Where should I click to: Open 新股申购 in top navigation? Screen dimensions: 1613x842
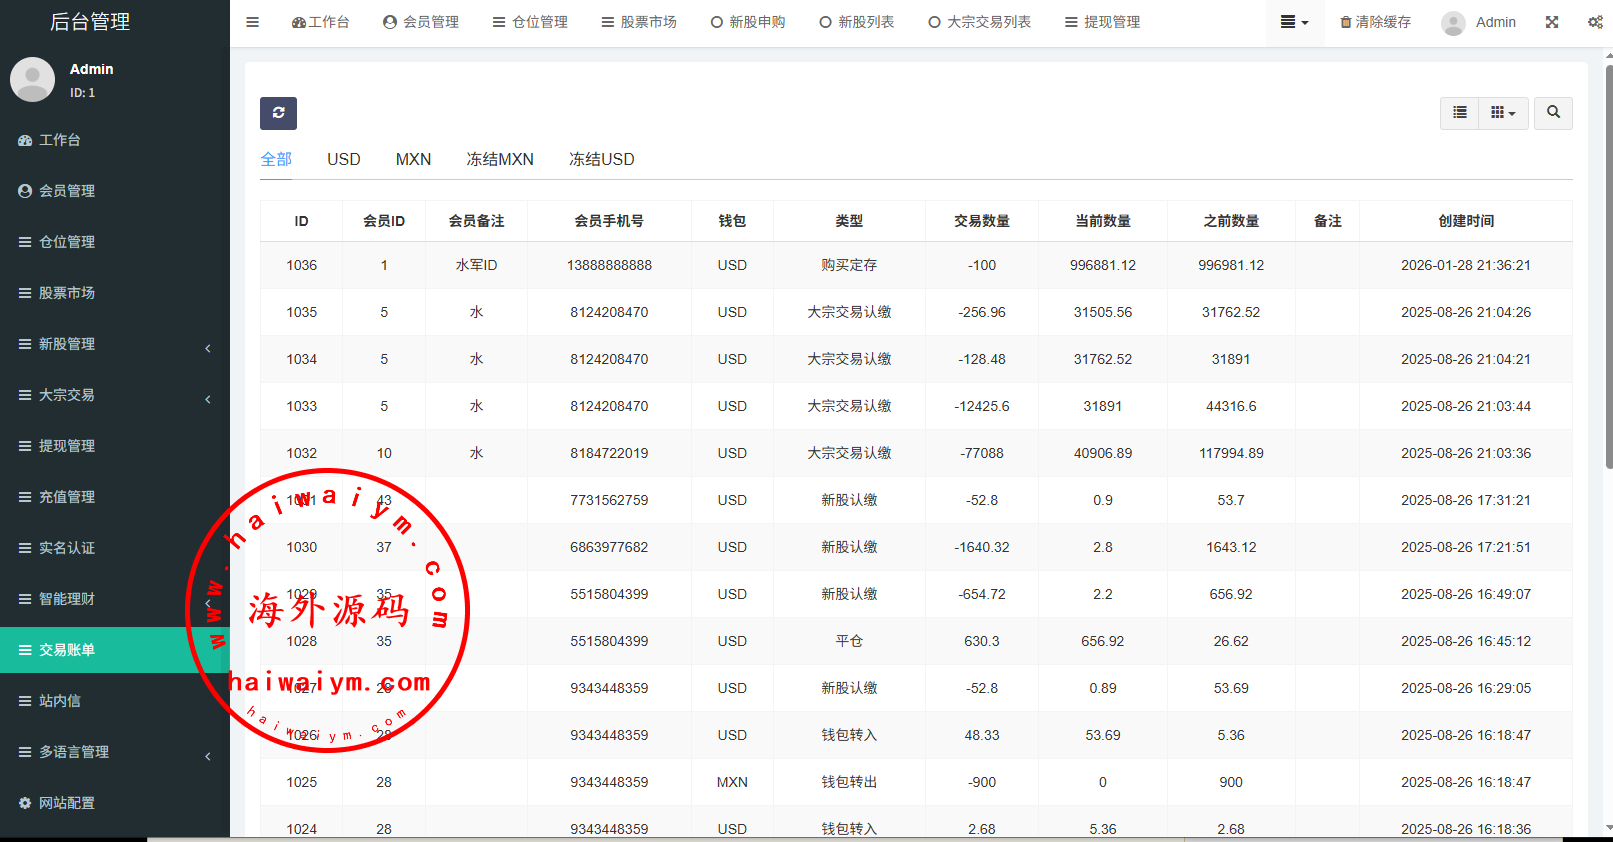pyautogui.click(x=748, y=22)
